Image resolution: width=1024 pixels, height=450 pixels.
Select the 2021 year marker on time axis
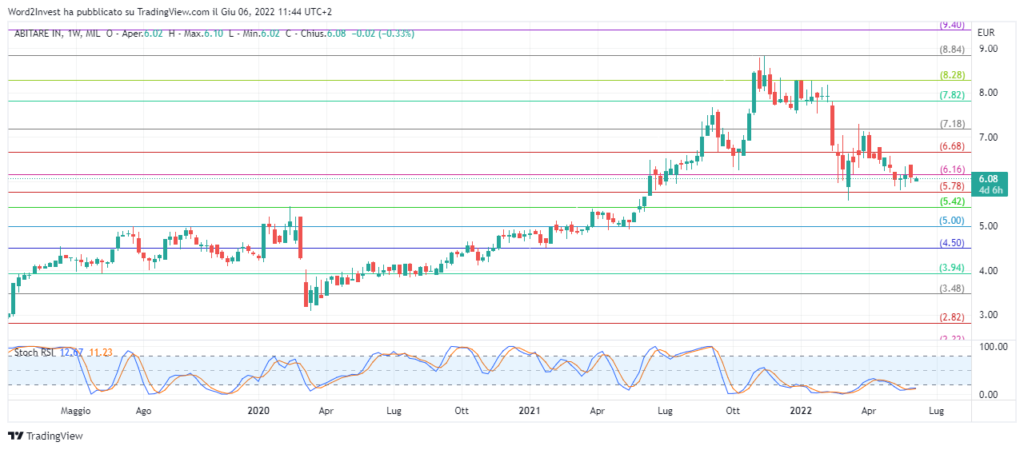click(x=529, y=411)
